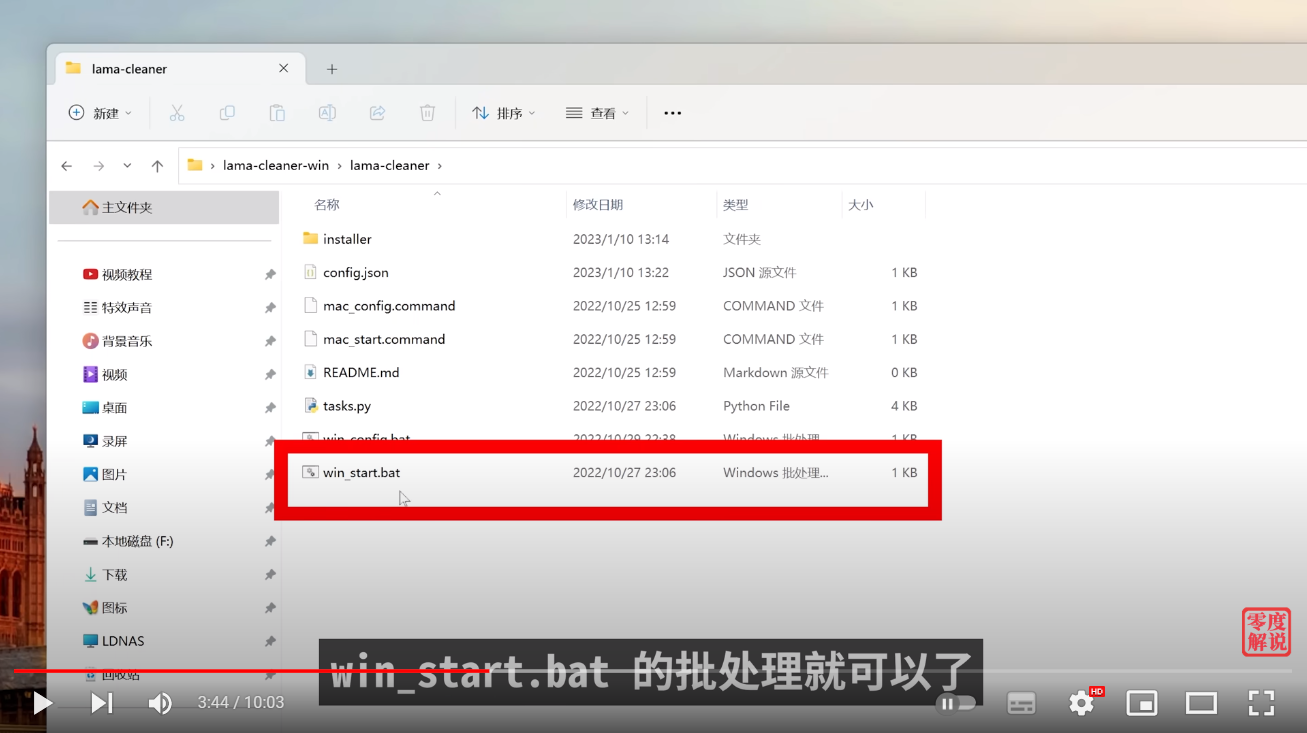1307x733 pixels.
Task: Open 文档 documents in the sidebar
Action: pos(105,508)
